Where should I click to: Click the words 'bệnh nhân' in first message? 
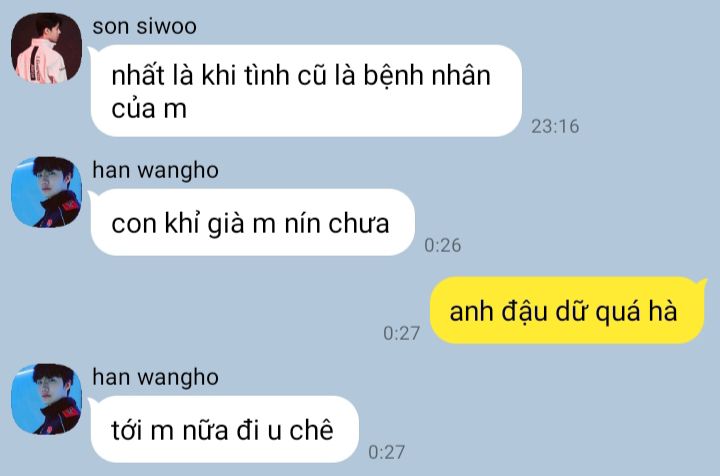pos(427,76)
